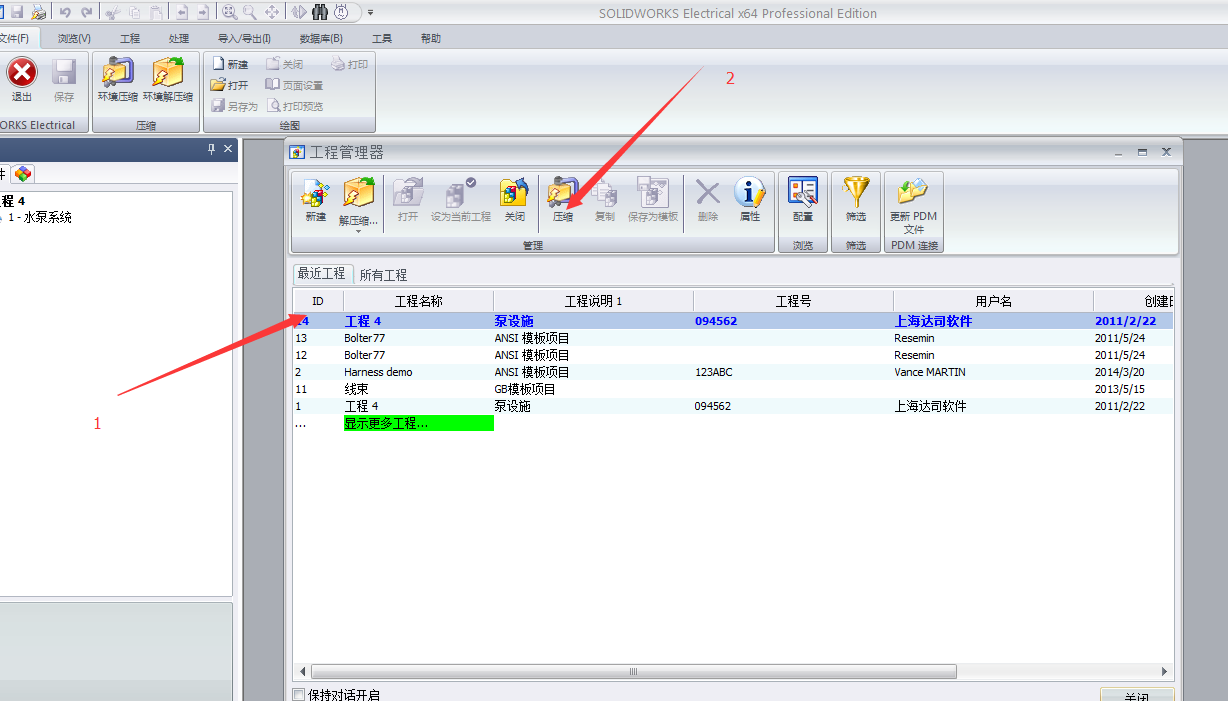This screenshot has height=701, width=1228.
Task: Pin the left side panel with pushpin icon
Action: [x=211, y=149]
